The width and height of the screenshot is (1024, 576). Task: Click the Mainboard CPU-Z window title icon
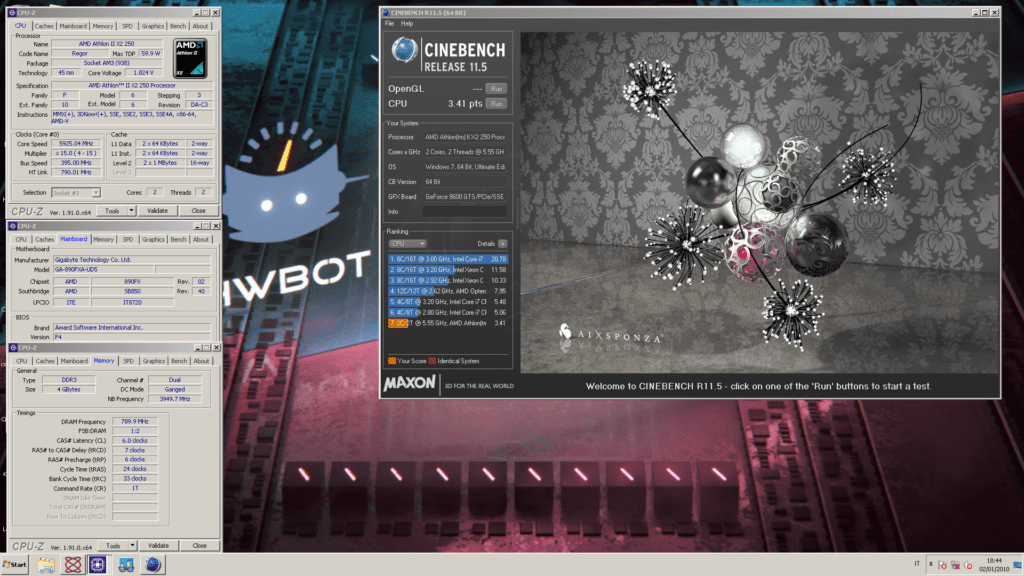(x=12, y=226)
